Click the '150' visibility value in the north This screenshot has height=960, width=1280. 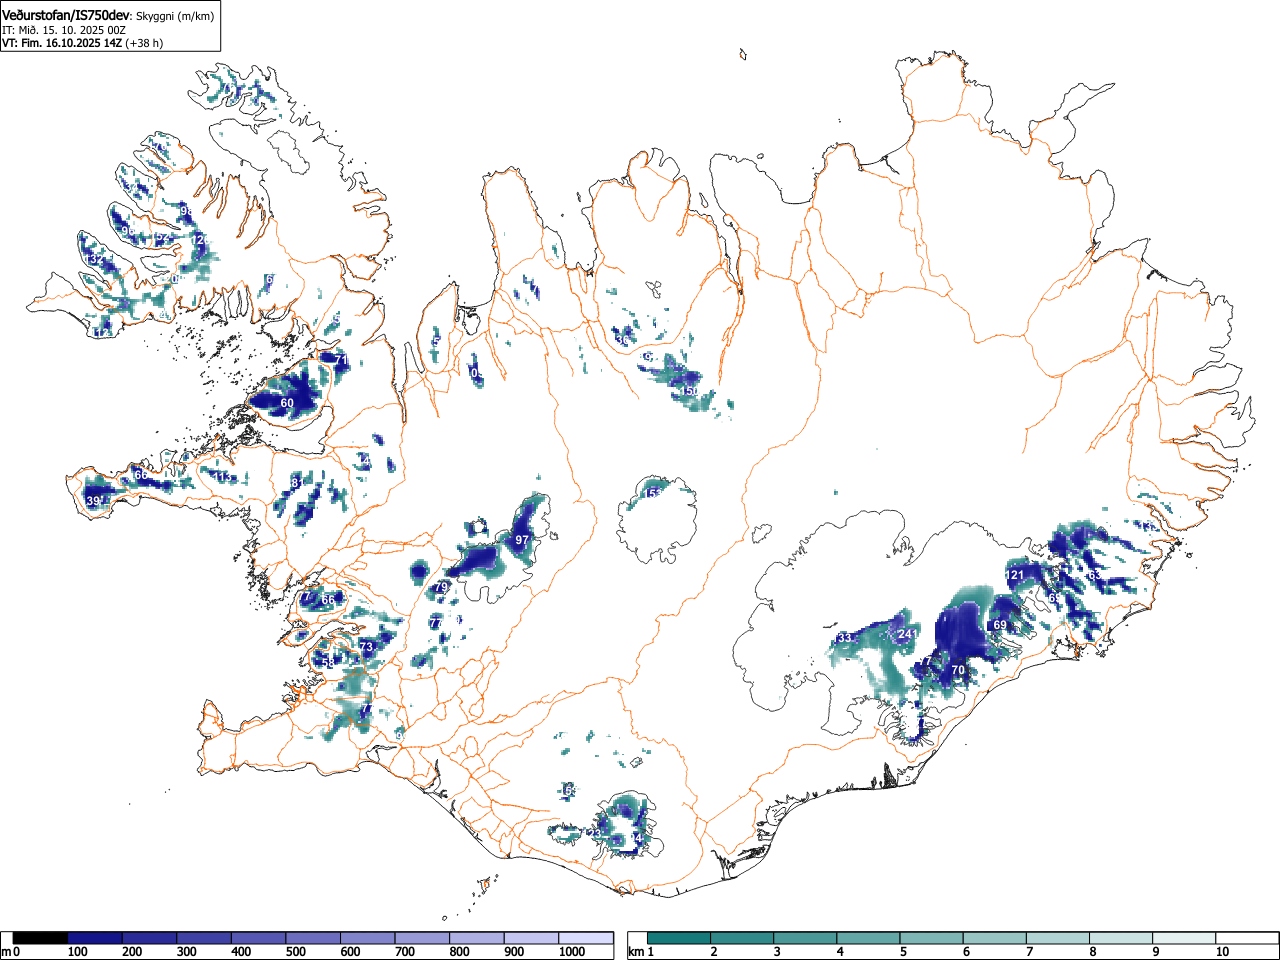coord(690,391)
